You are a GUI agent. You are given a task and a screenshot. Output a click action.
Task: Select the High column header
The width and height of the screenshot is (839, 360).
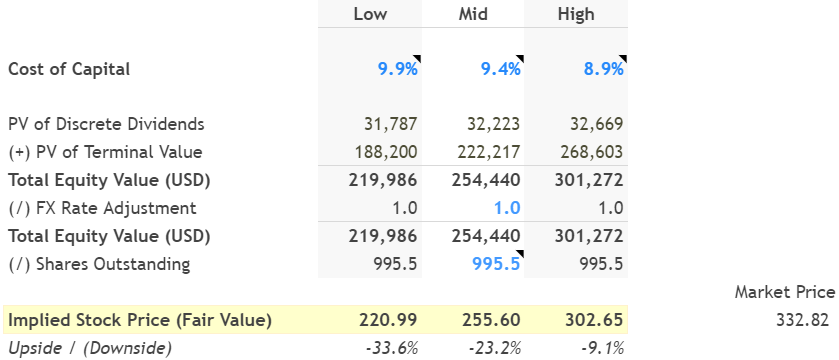coord(576,14)
